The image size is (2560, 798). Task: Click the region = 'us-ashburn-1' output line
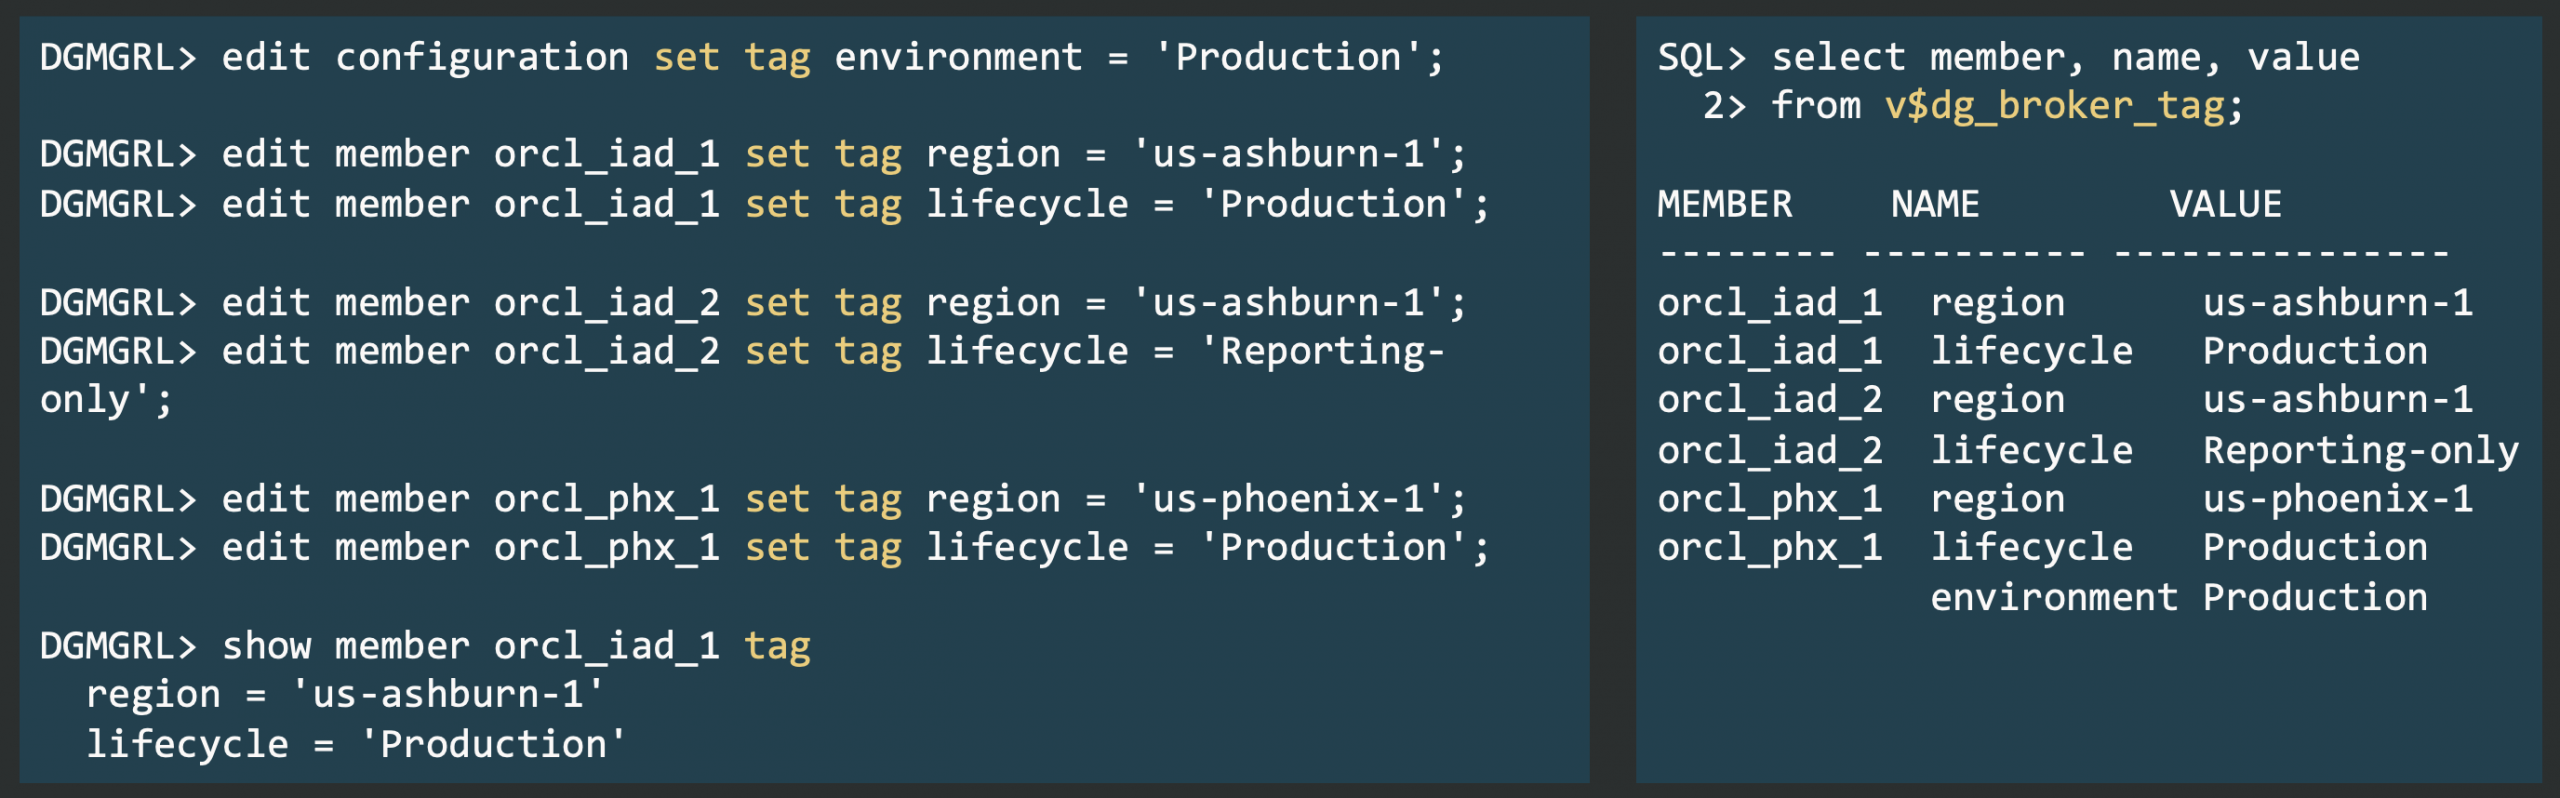point(345,695)
